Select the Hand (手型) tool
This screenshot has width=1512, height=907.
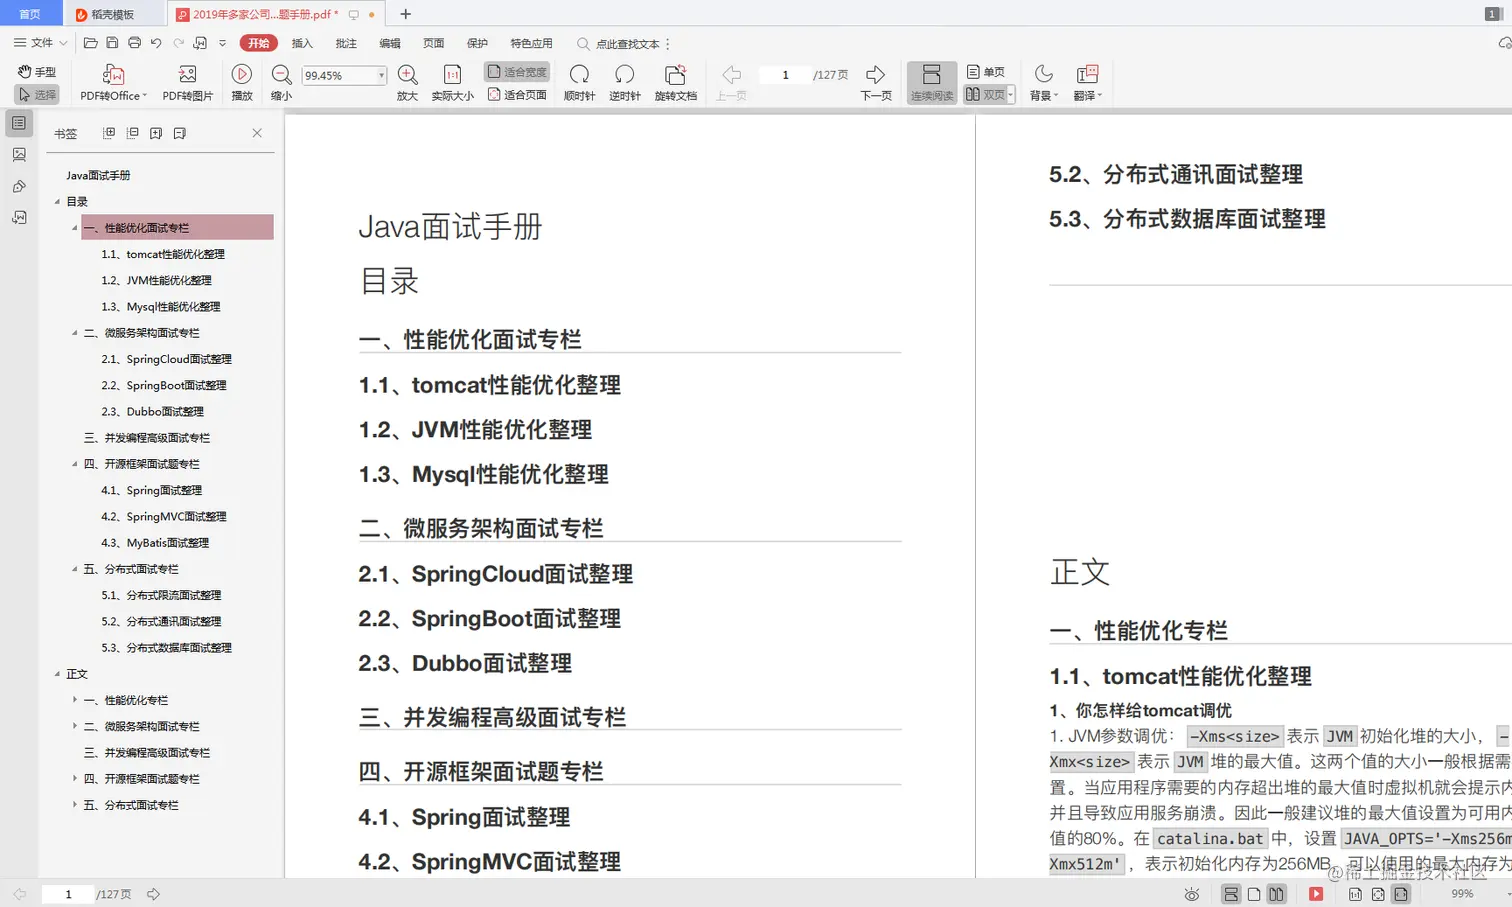(37, 72)
